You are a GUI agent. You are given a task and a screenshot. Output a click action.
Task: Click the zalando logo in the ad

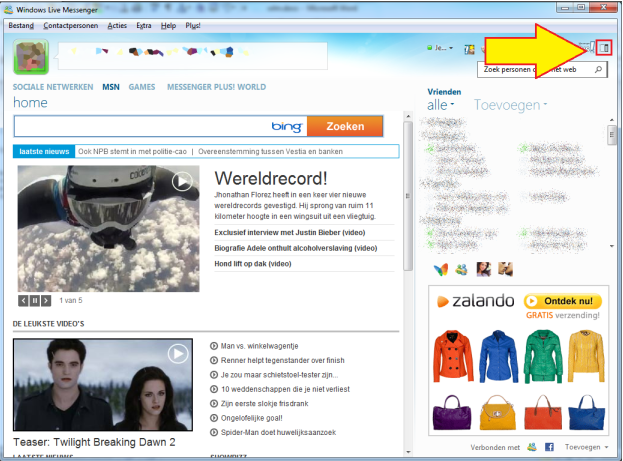476,301
